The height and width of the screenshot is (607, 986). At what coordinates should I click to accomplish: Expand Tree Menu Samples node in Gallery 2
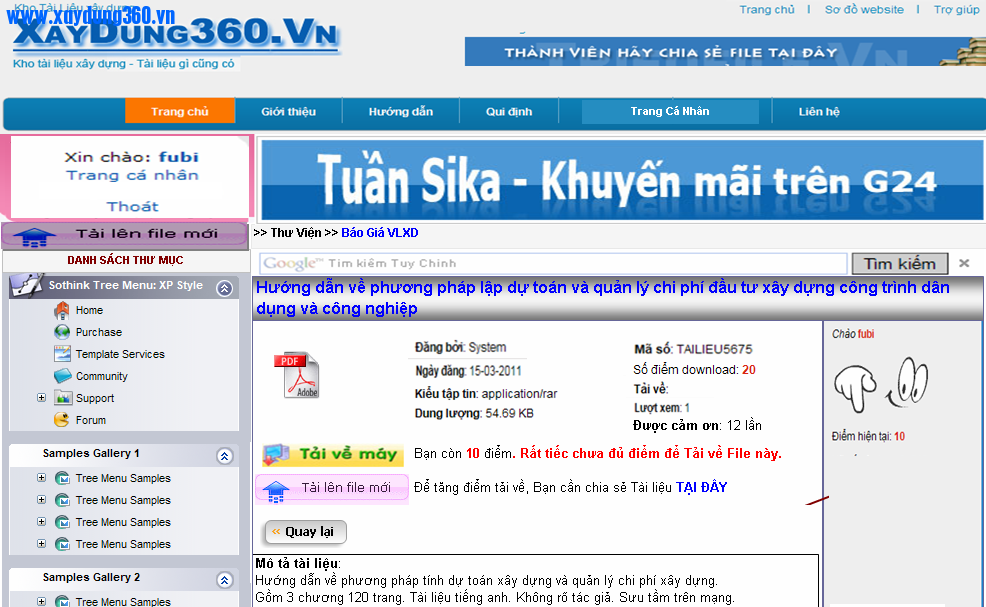42,601
